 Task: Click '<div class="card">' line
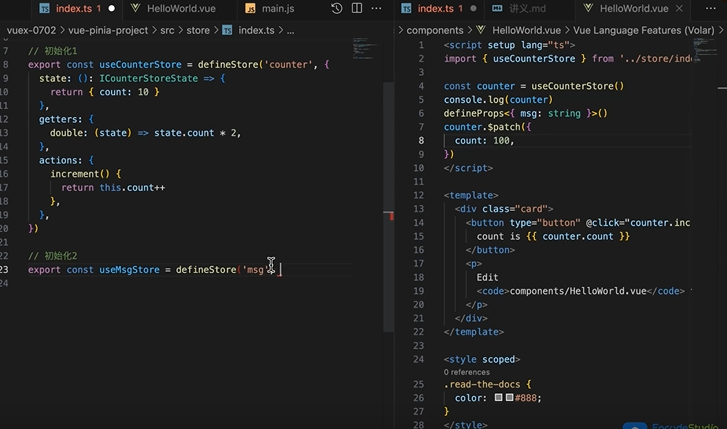504,209
